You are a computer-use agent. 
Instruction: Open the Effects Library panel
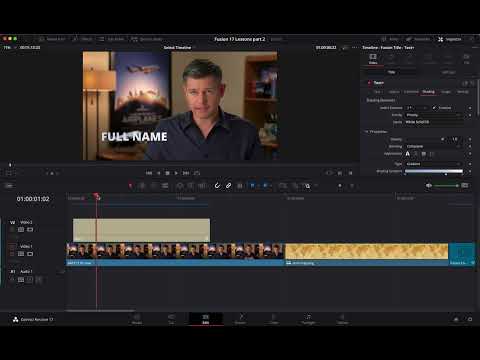click(x=83, y=39)
